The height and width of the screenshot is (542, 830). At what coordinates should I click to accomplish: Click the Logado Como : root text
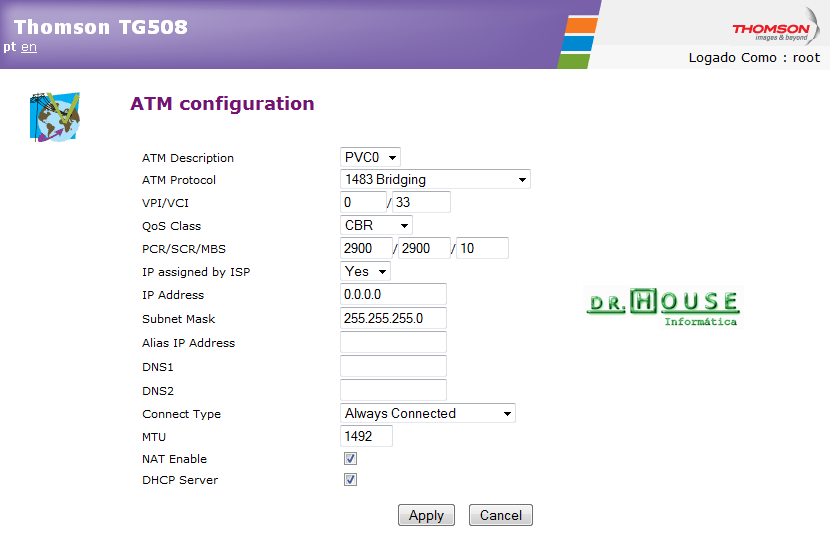[754, 58]
